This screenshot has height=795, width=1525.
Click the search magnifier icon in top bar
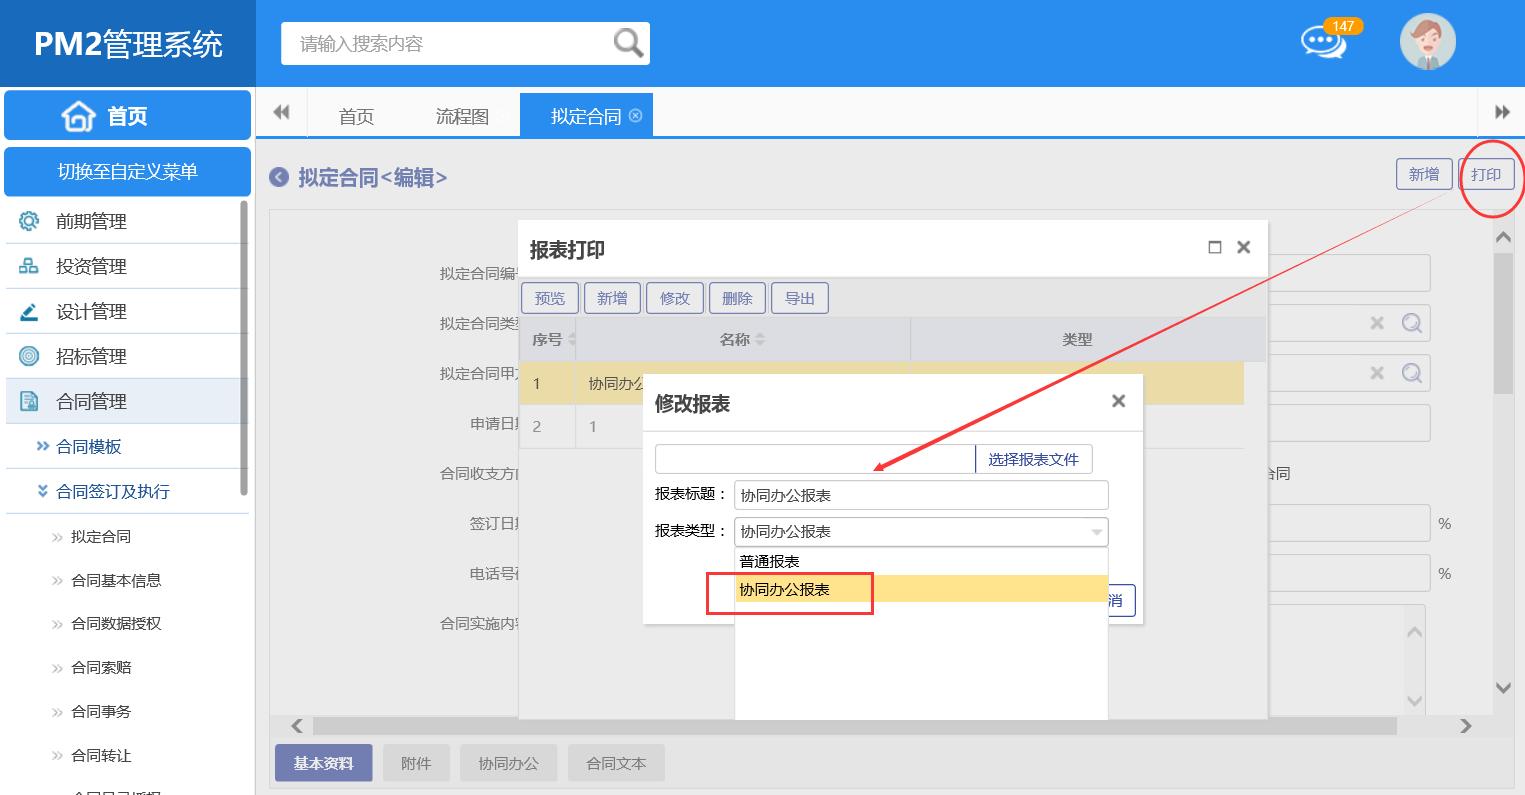tap(628, 43)
